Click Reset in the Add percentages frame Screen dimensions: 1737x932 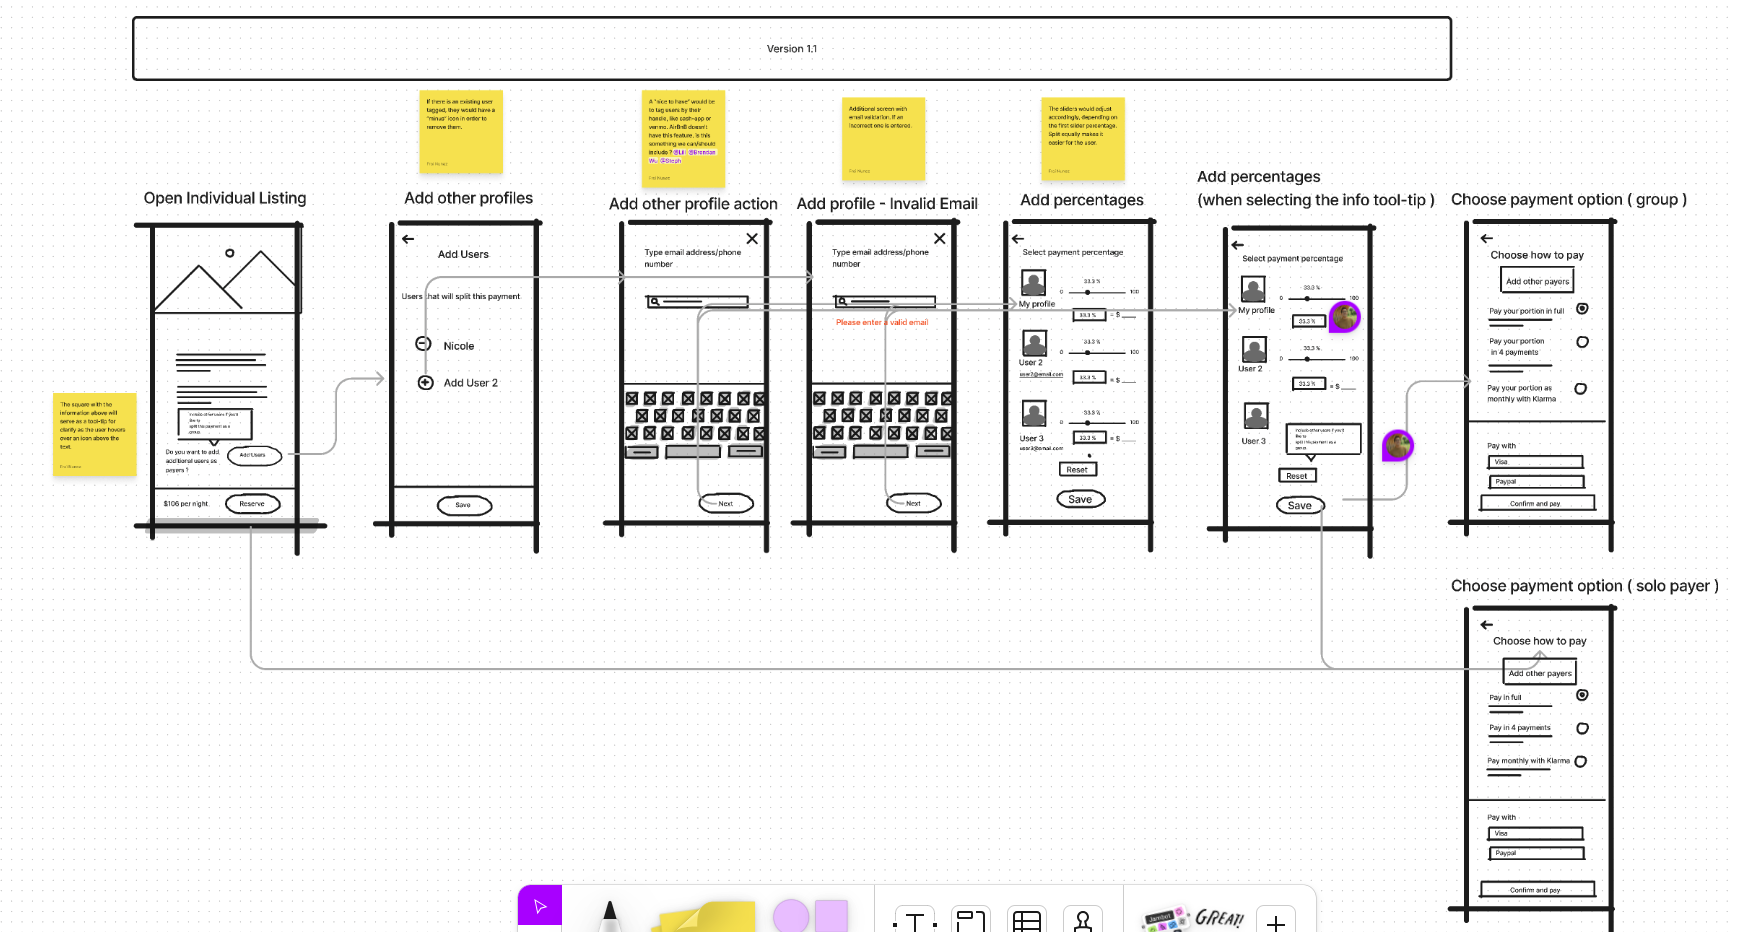pyautogui.click(x=1077, y=469)
